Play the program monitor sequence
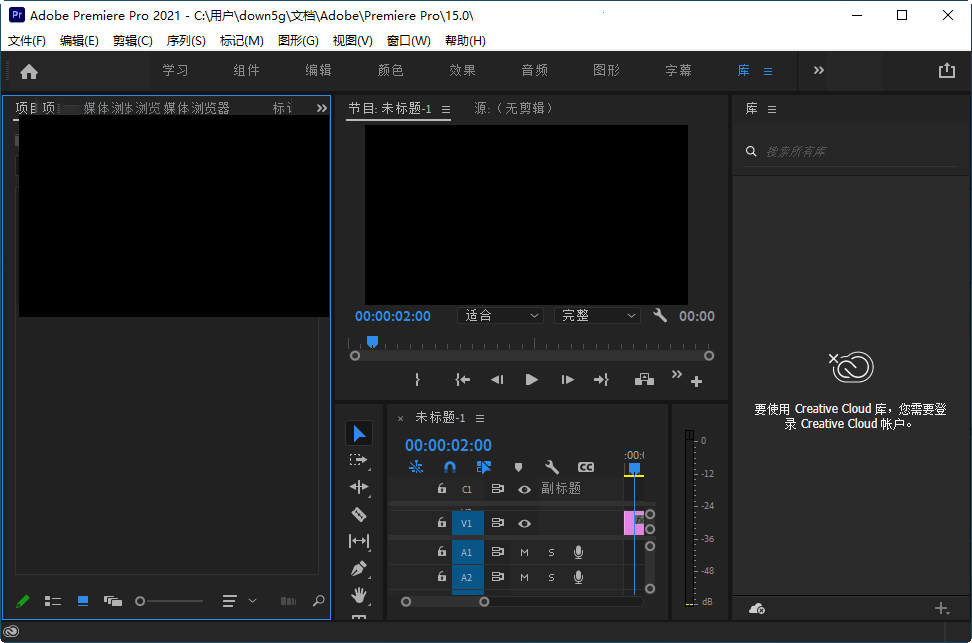The height and width of the screenshot is (643, 972). click(531, 379)
